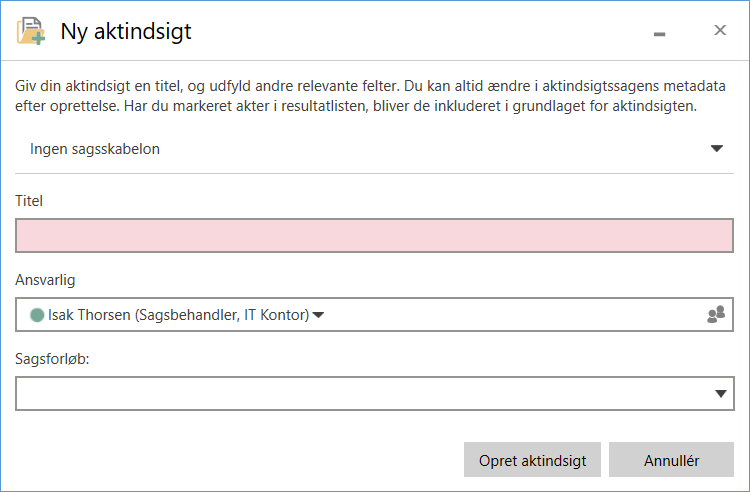Expand the Sagsforløb dropdown arrow
This screenshot has height=492, width=750.
(x=721, y=394)
